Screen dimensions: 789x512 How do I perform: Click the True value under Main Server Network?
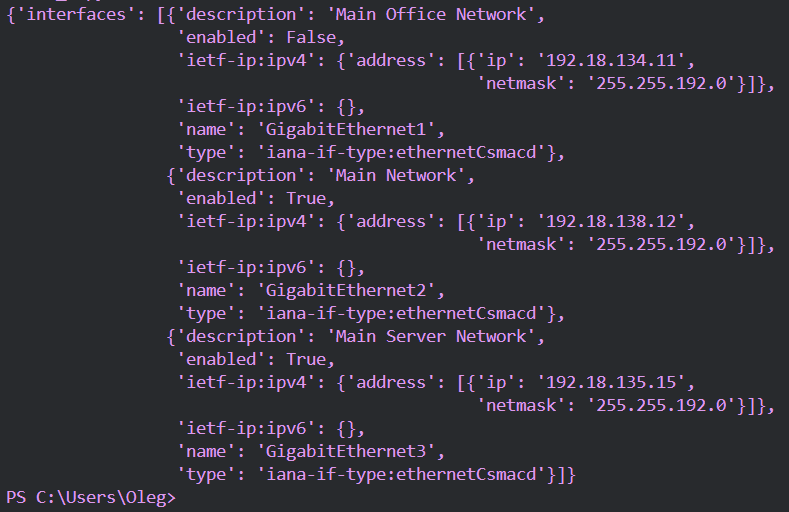click(x=306, y=360)
